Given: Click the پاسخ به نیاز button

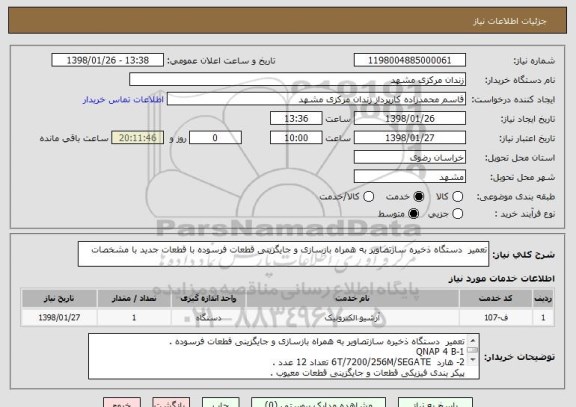Looking at the screenshot, I should [435, 403].
